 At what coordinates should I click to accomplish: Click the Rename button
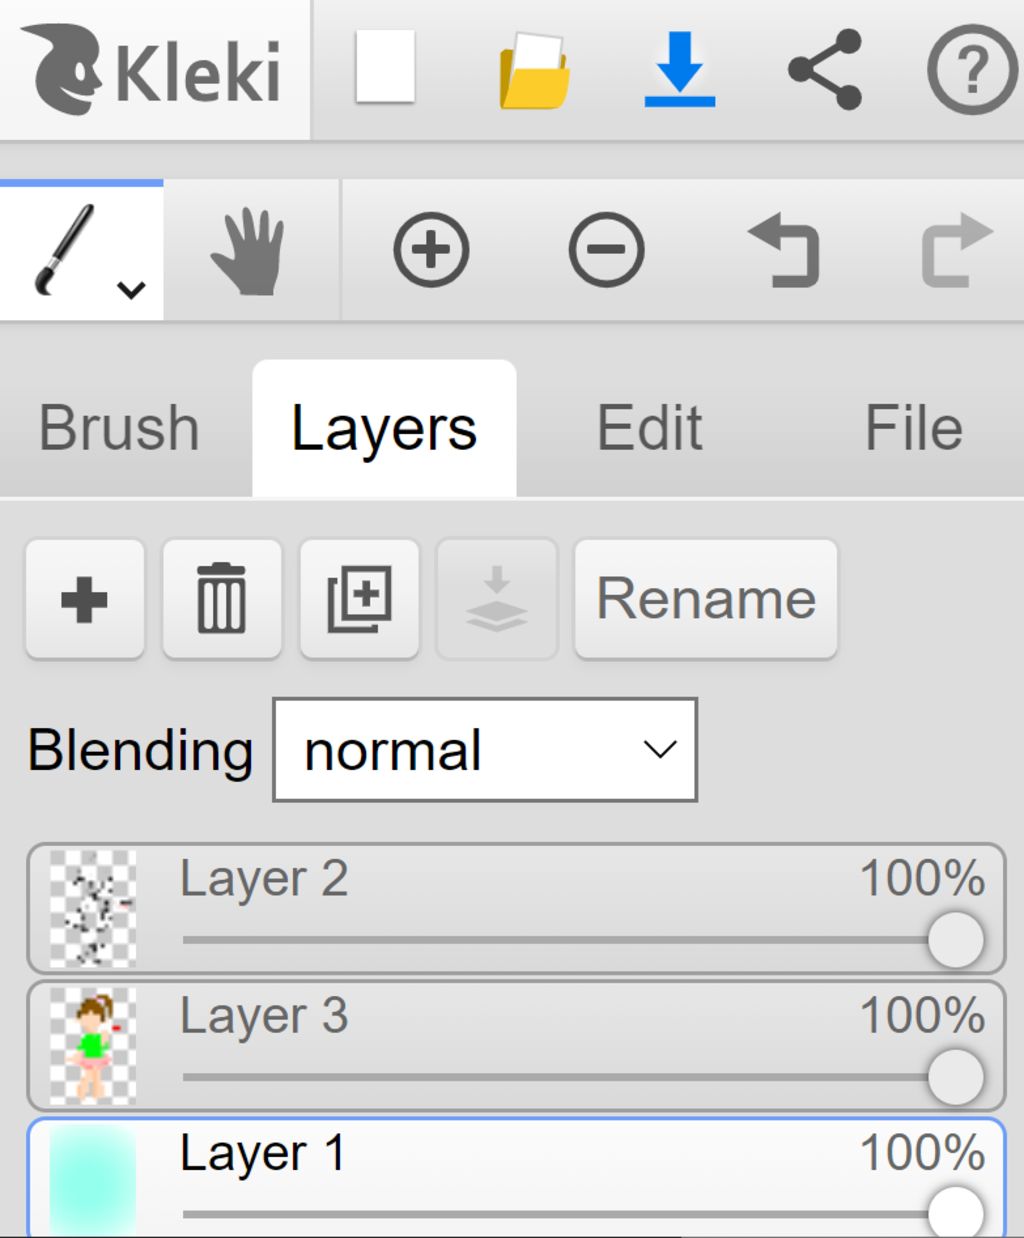click(x=706, y=599)
